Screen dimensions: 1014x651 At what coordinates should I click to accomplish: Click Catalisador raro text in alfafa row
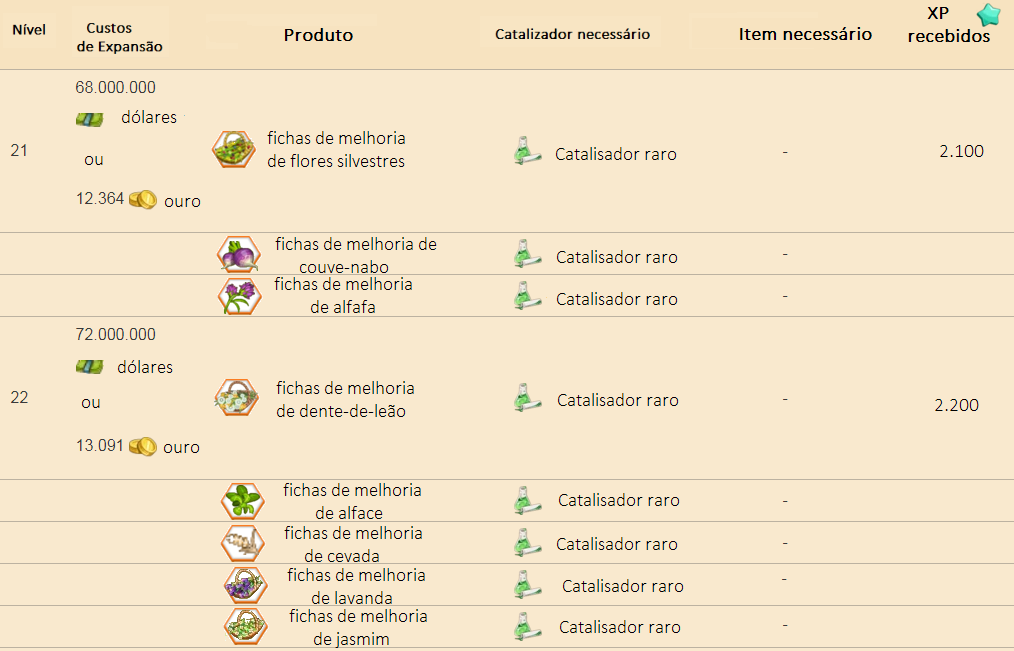tap(617, 299)
